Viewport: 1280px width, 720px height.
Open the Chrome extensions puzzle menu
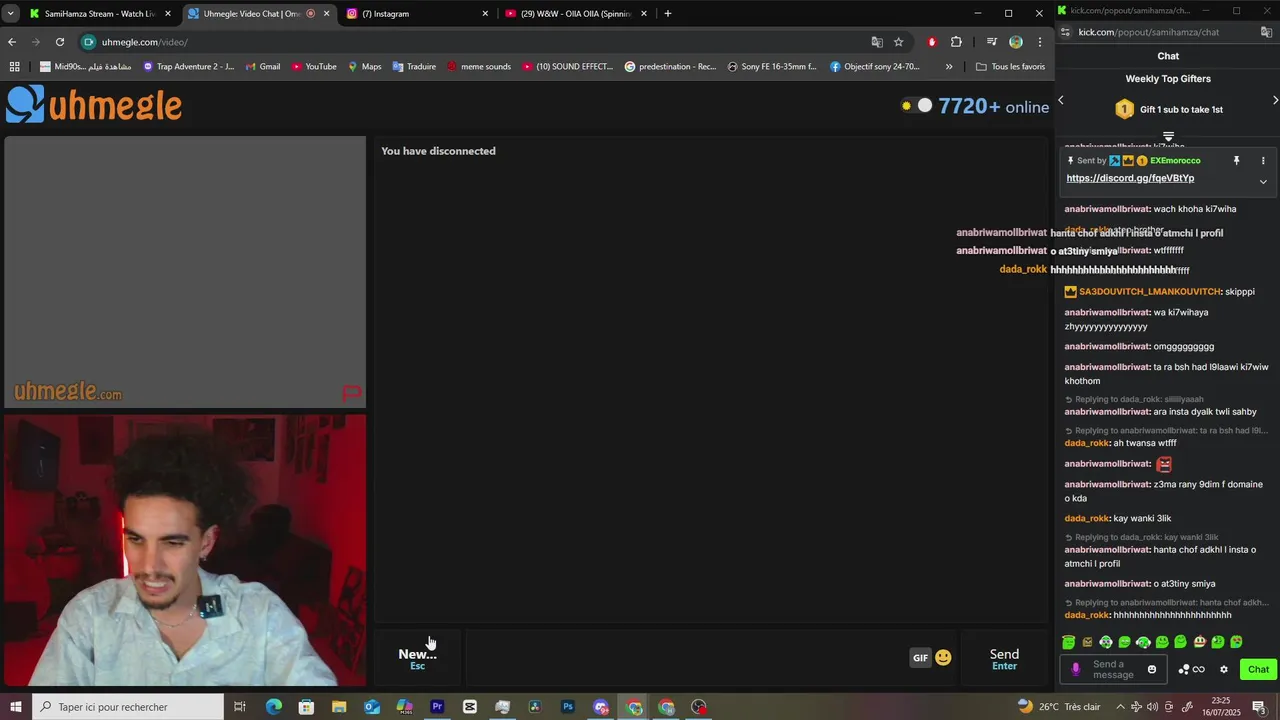956,42
